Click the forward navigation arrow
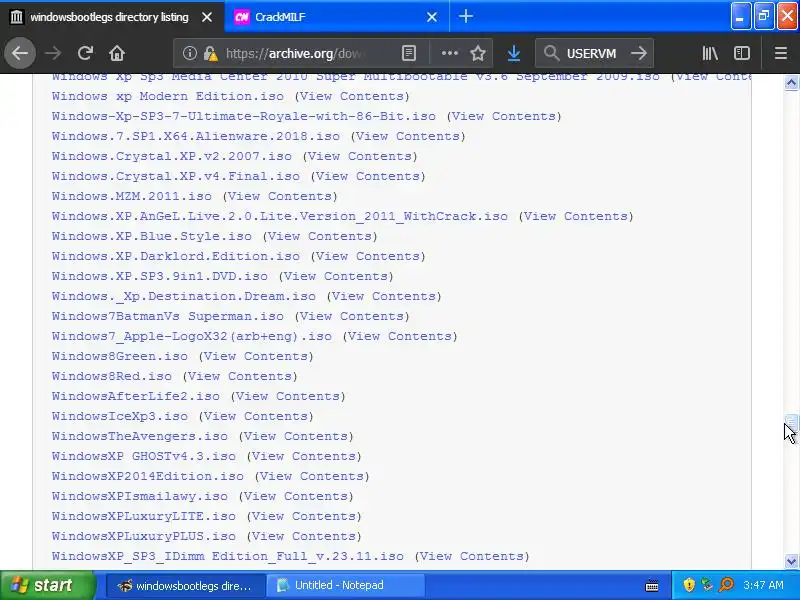The height and width of the screenshot is (600, 800). pyautogui.click(x=53, y=53)
